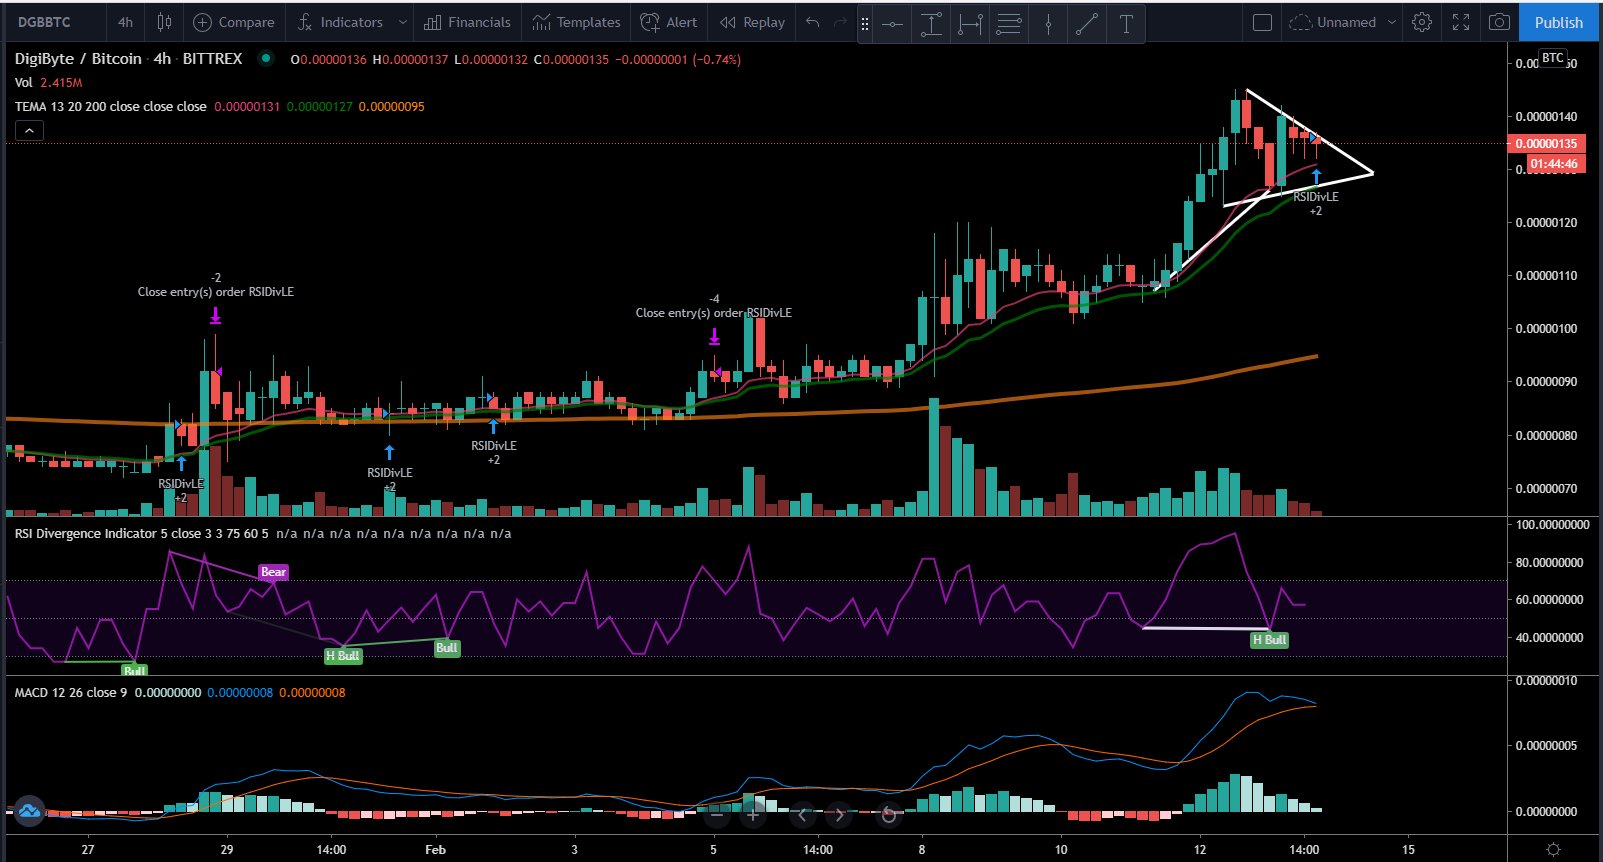Select the trend line drawing tool
Image resolution: width=1603 pixels, height=862 pixels.
click(1087, 23)
